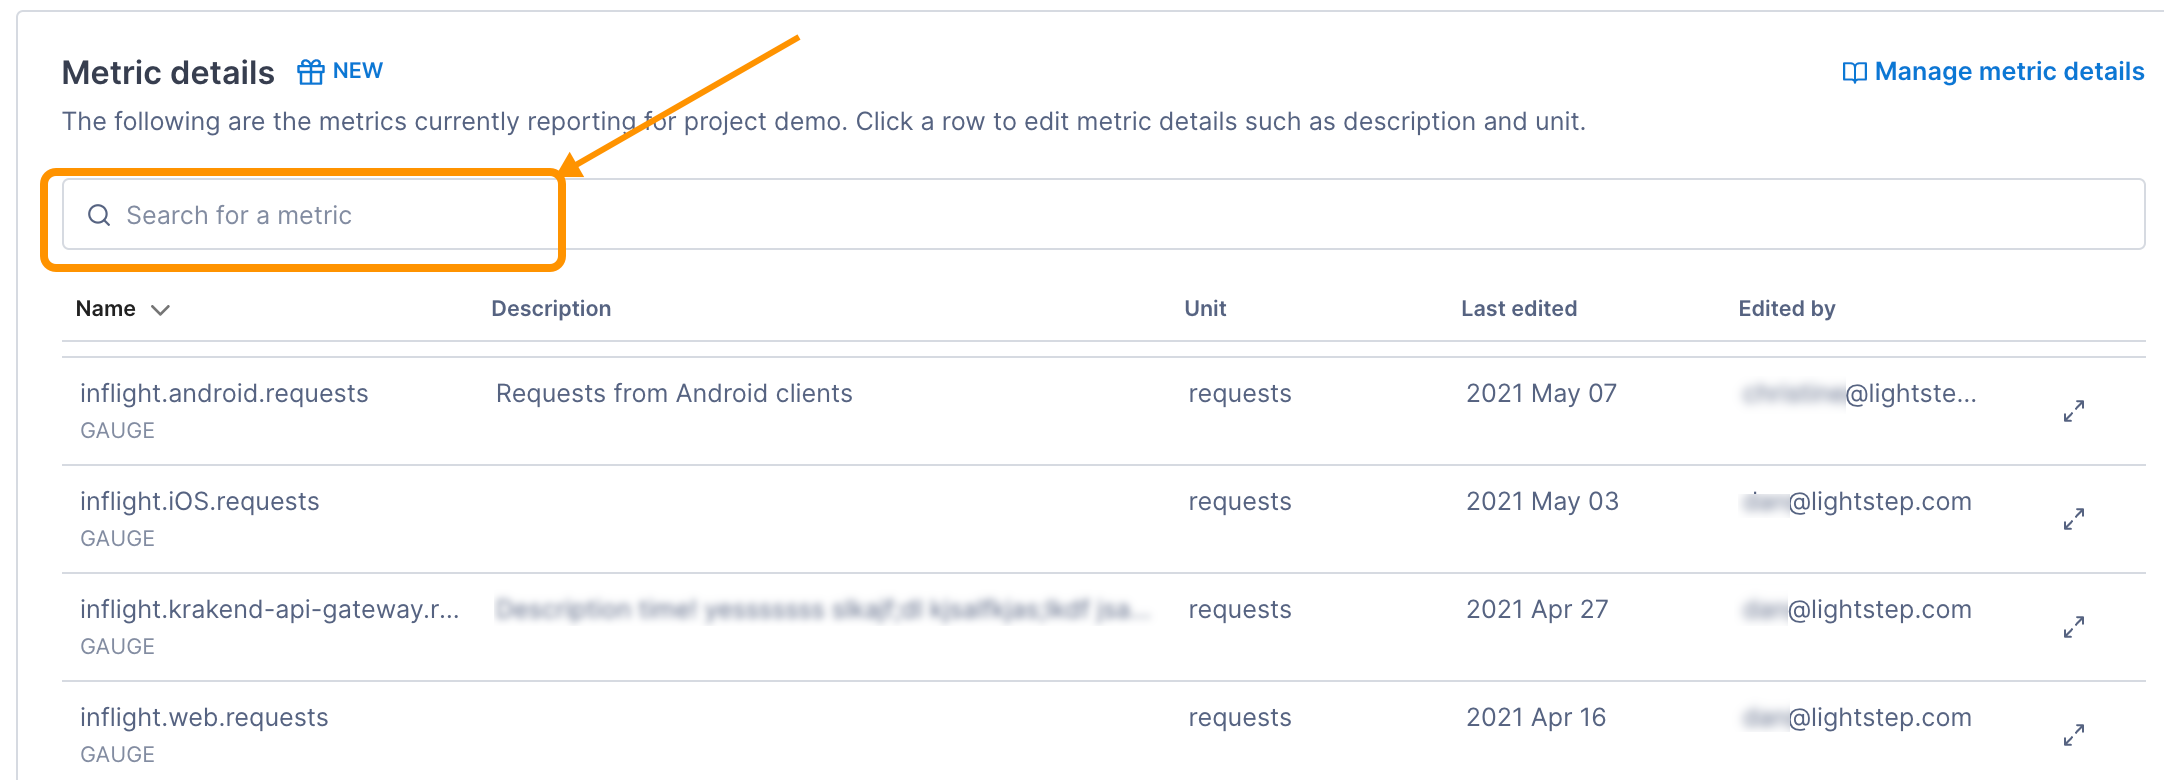The width and height of the screenshot is (2164, 780).
Task: Toggle the Name column sort chevron
Action: click(x=160, y=310)
